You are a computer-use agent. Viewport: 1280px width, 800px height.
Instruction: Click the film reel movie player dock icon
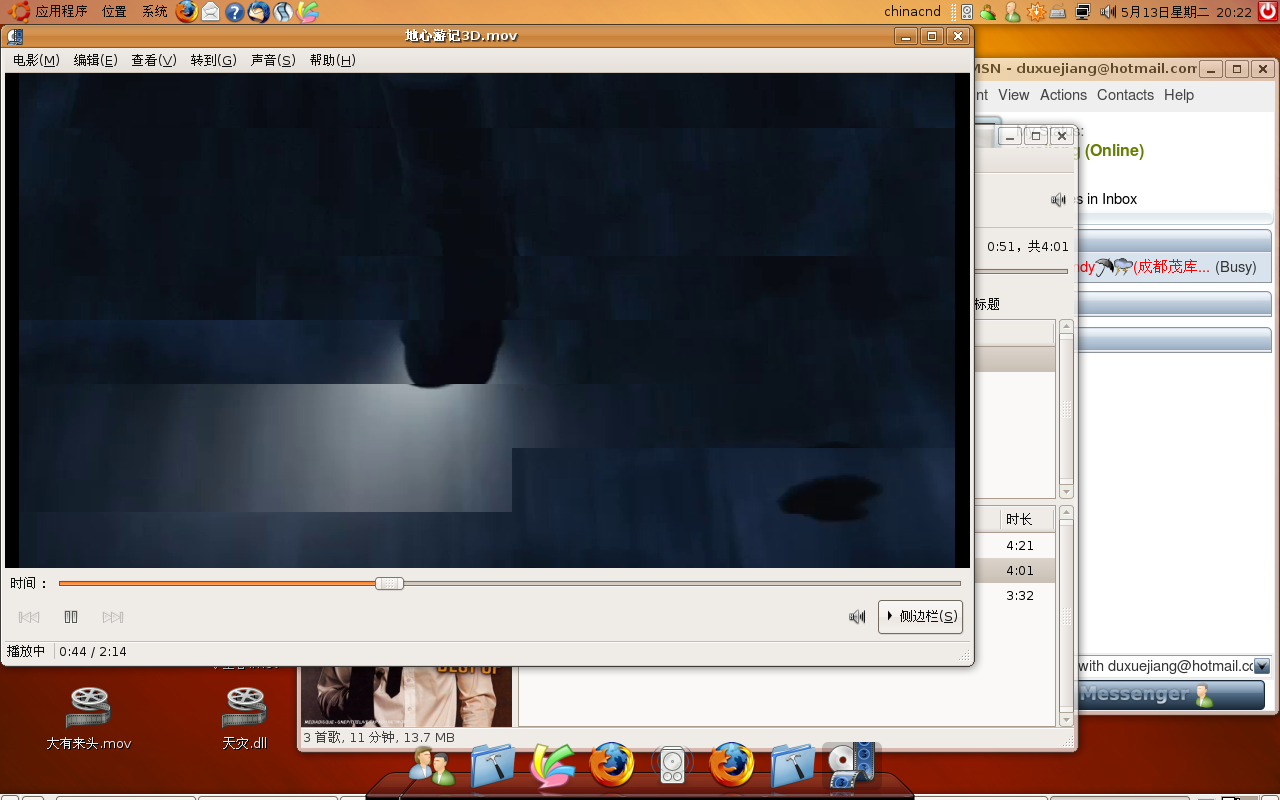point(852,766)
